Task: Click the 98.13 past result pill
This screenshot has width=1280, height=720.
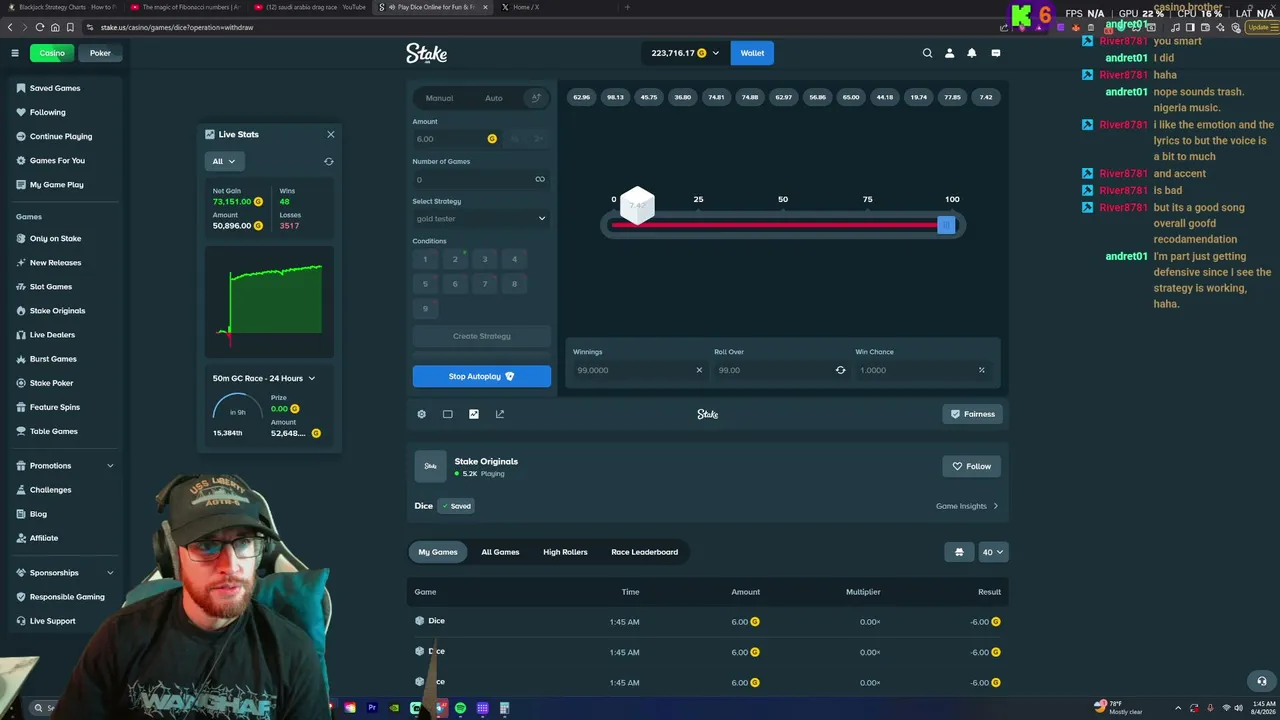Action: click(615, 97)
